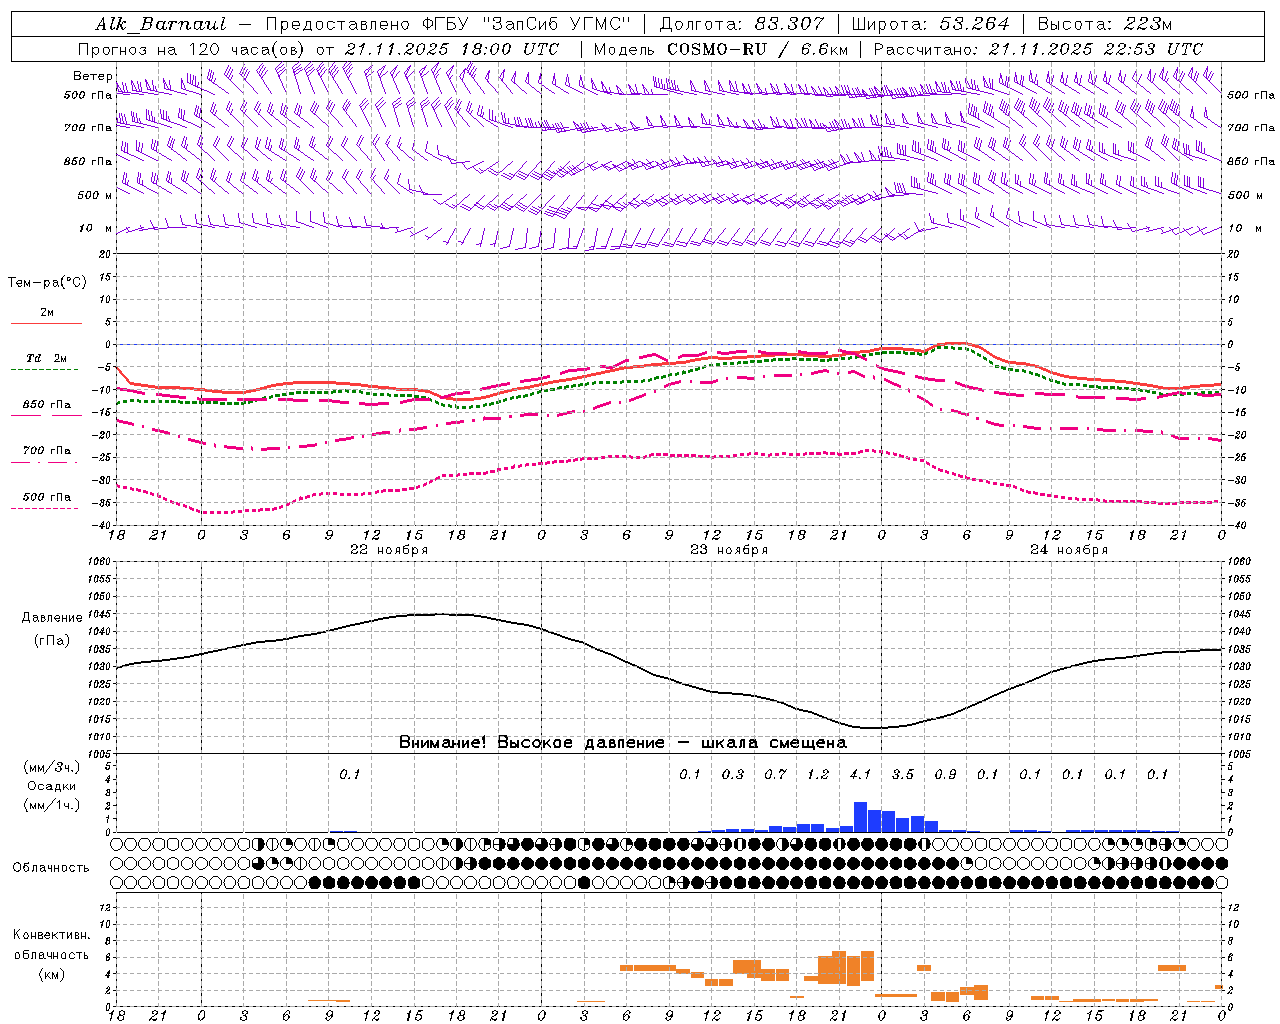Click the '(км)' unit under convective cloudiness
This screenshot has height=1024, width=1280.
51,974
